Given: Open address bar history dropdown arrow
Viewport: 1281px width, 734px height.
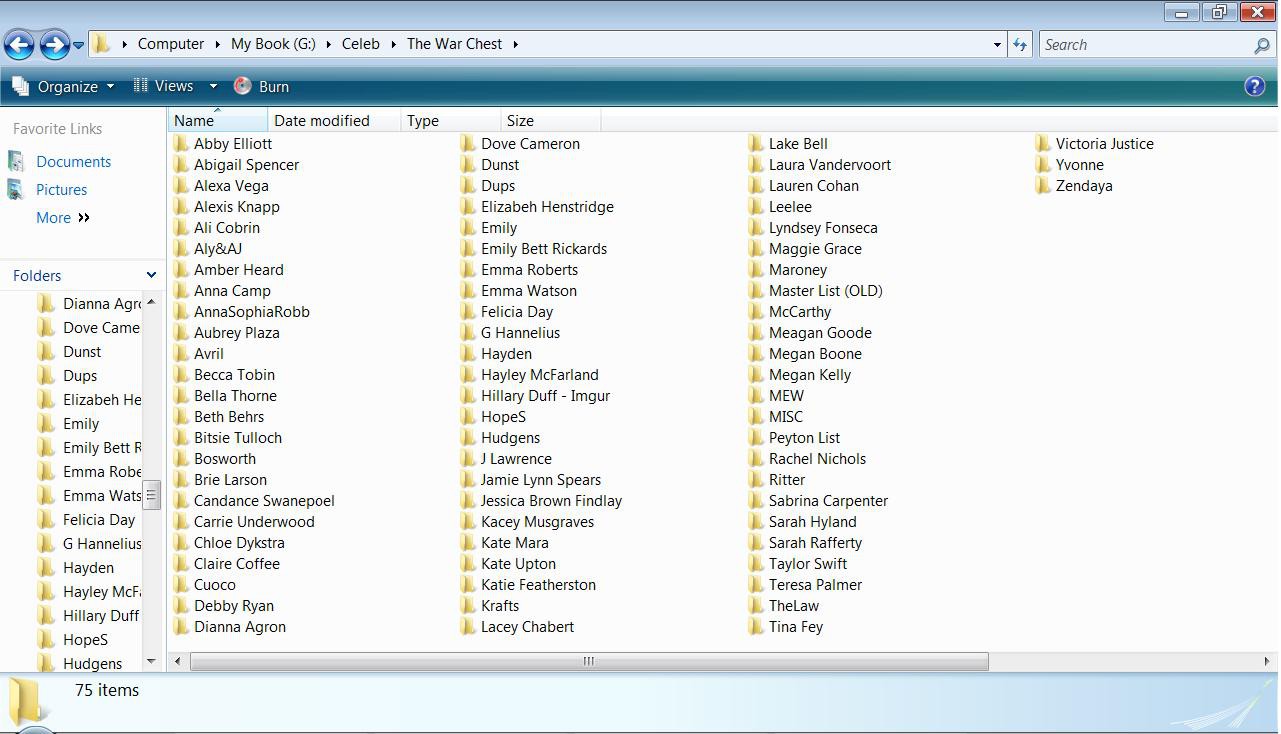Looking at the screenshot, I should click(x=997, y=44).
